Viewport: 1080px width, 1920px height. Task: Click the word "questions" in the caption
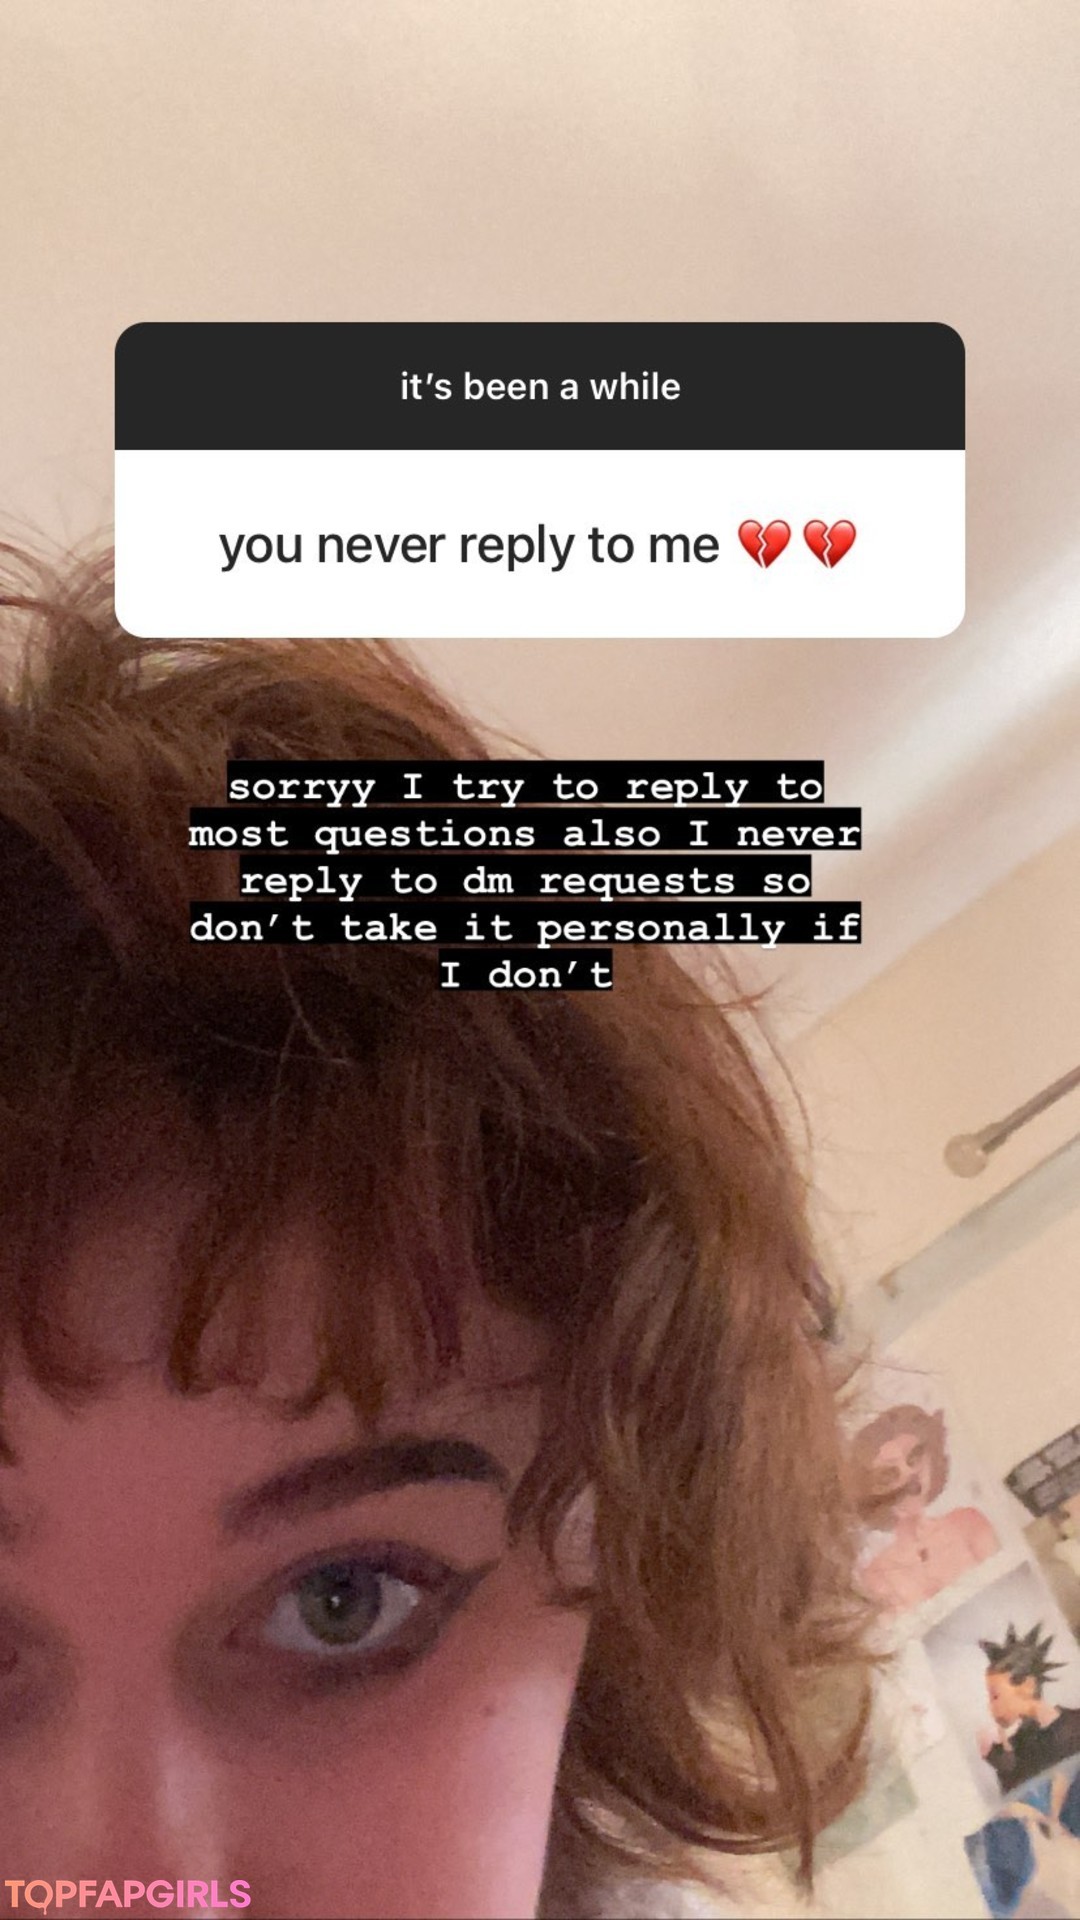click(x=425, y=834)
